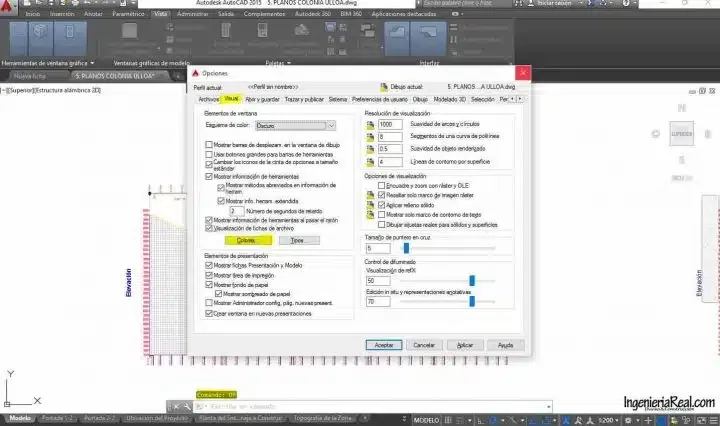This screenshot has width=720, height=426.
Task: Click the Plot printer icon in quick access toolbar
Action: pos(75,3)
